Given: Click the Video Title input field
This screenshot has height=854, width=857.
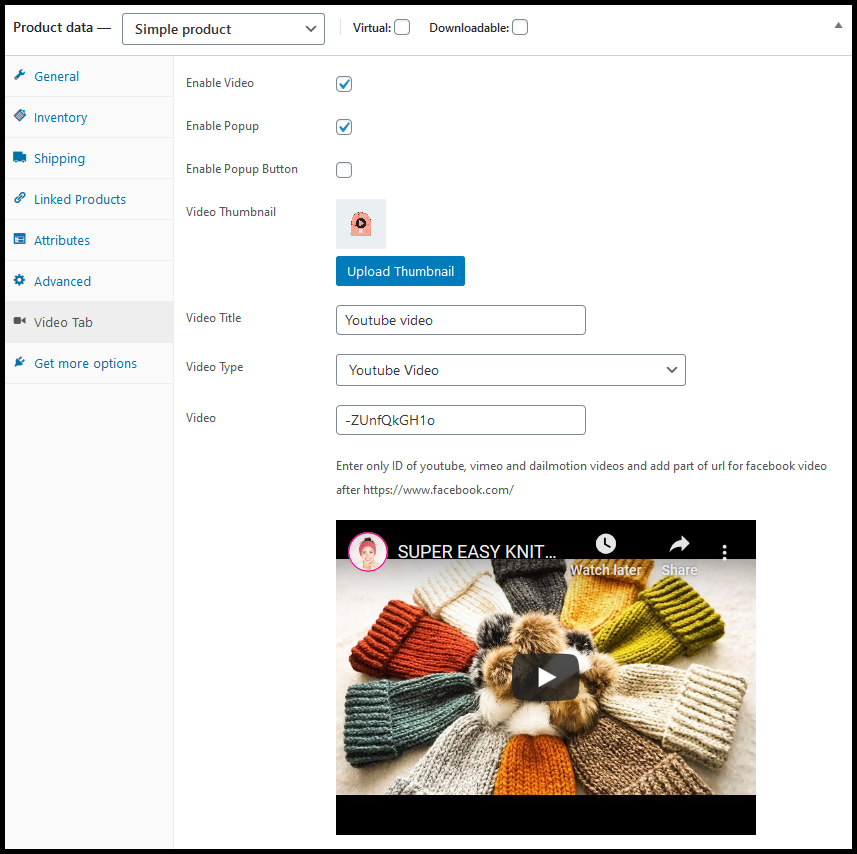Looking at the screenshot, I should [x=461, y=320].
